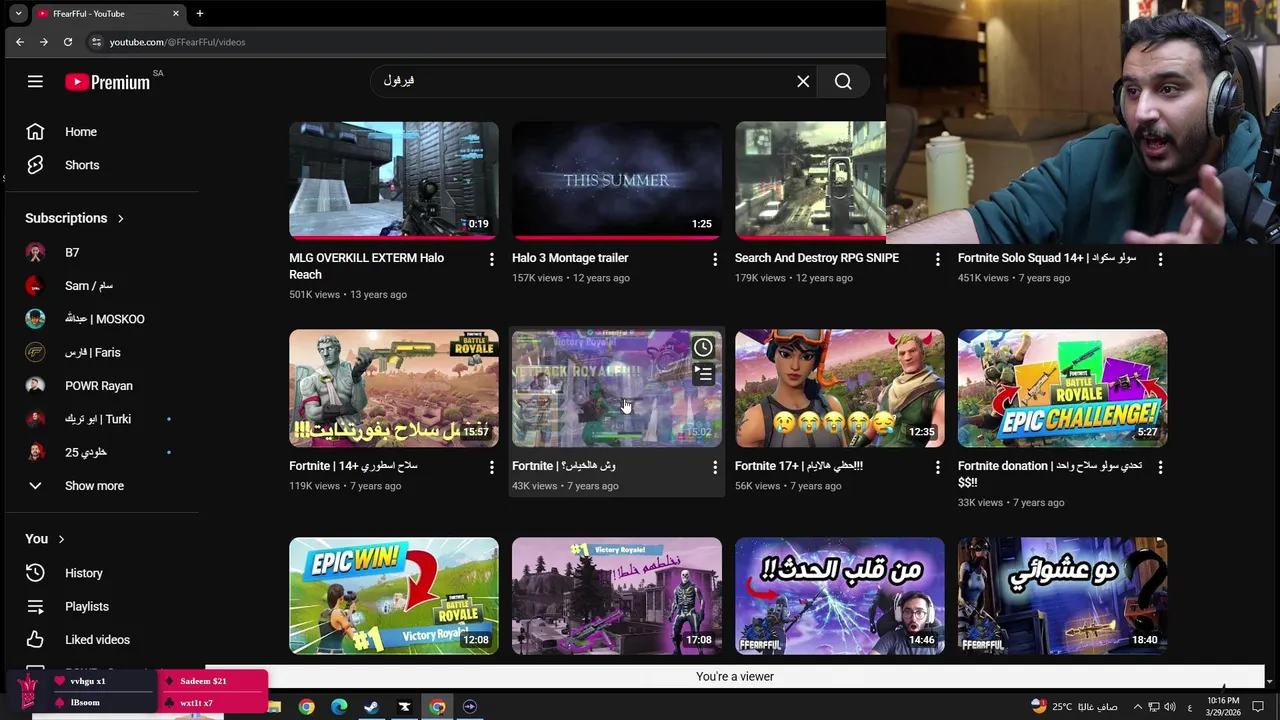Show hidden tray icons chevron
This screenshot has width=1280, height=720.
click(1137, 707)
